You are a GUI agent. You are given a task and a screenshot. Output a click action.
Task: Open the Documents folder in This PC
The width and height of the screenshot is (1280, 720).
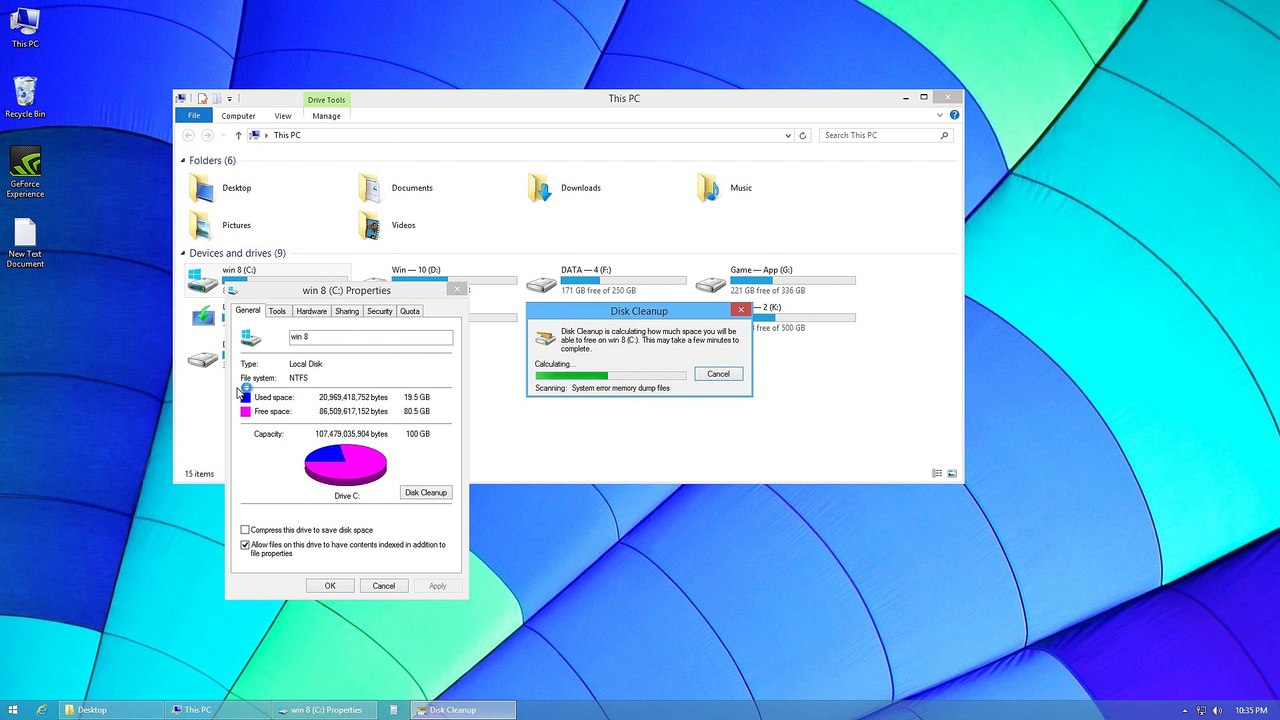(396, 188)
